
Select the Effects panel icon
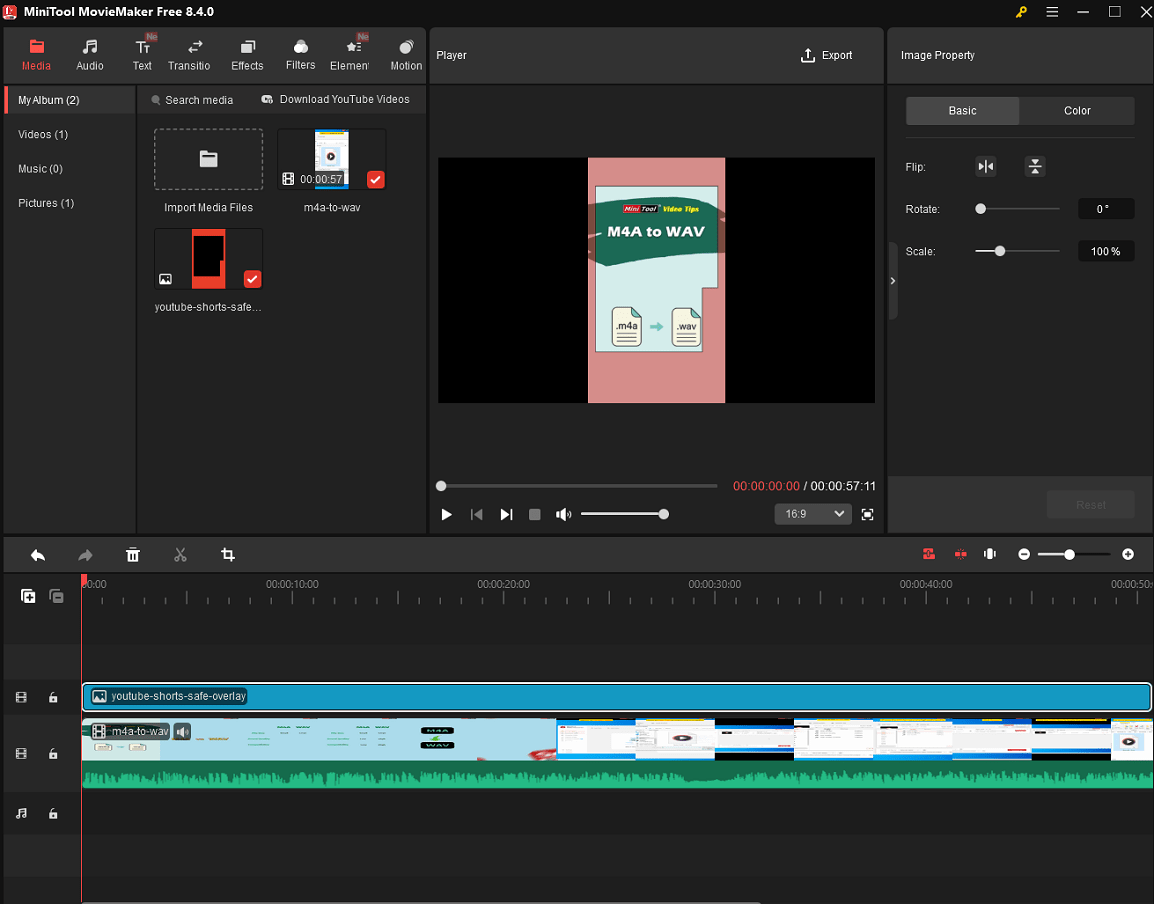[x=246, y=53]
